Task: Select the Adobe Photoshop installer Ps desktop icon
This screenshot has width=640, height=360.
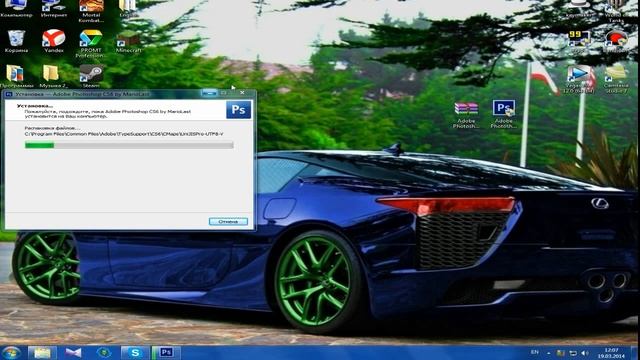Action: [503, 115]
